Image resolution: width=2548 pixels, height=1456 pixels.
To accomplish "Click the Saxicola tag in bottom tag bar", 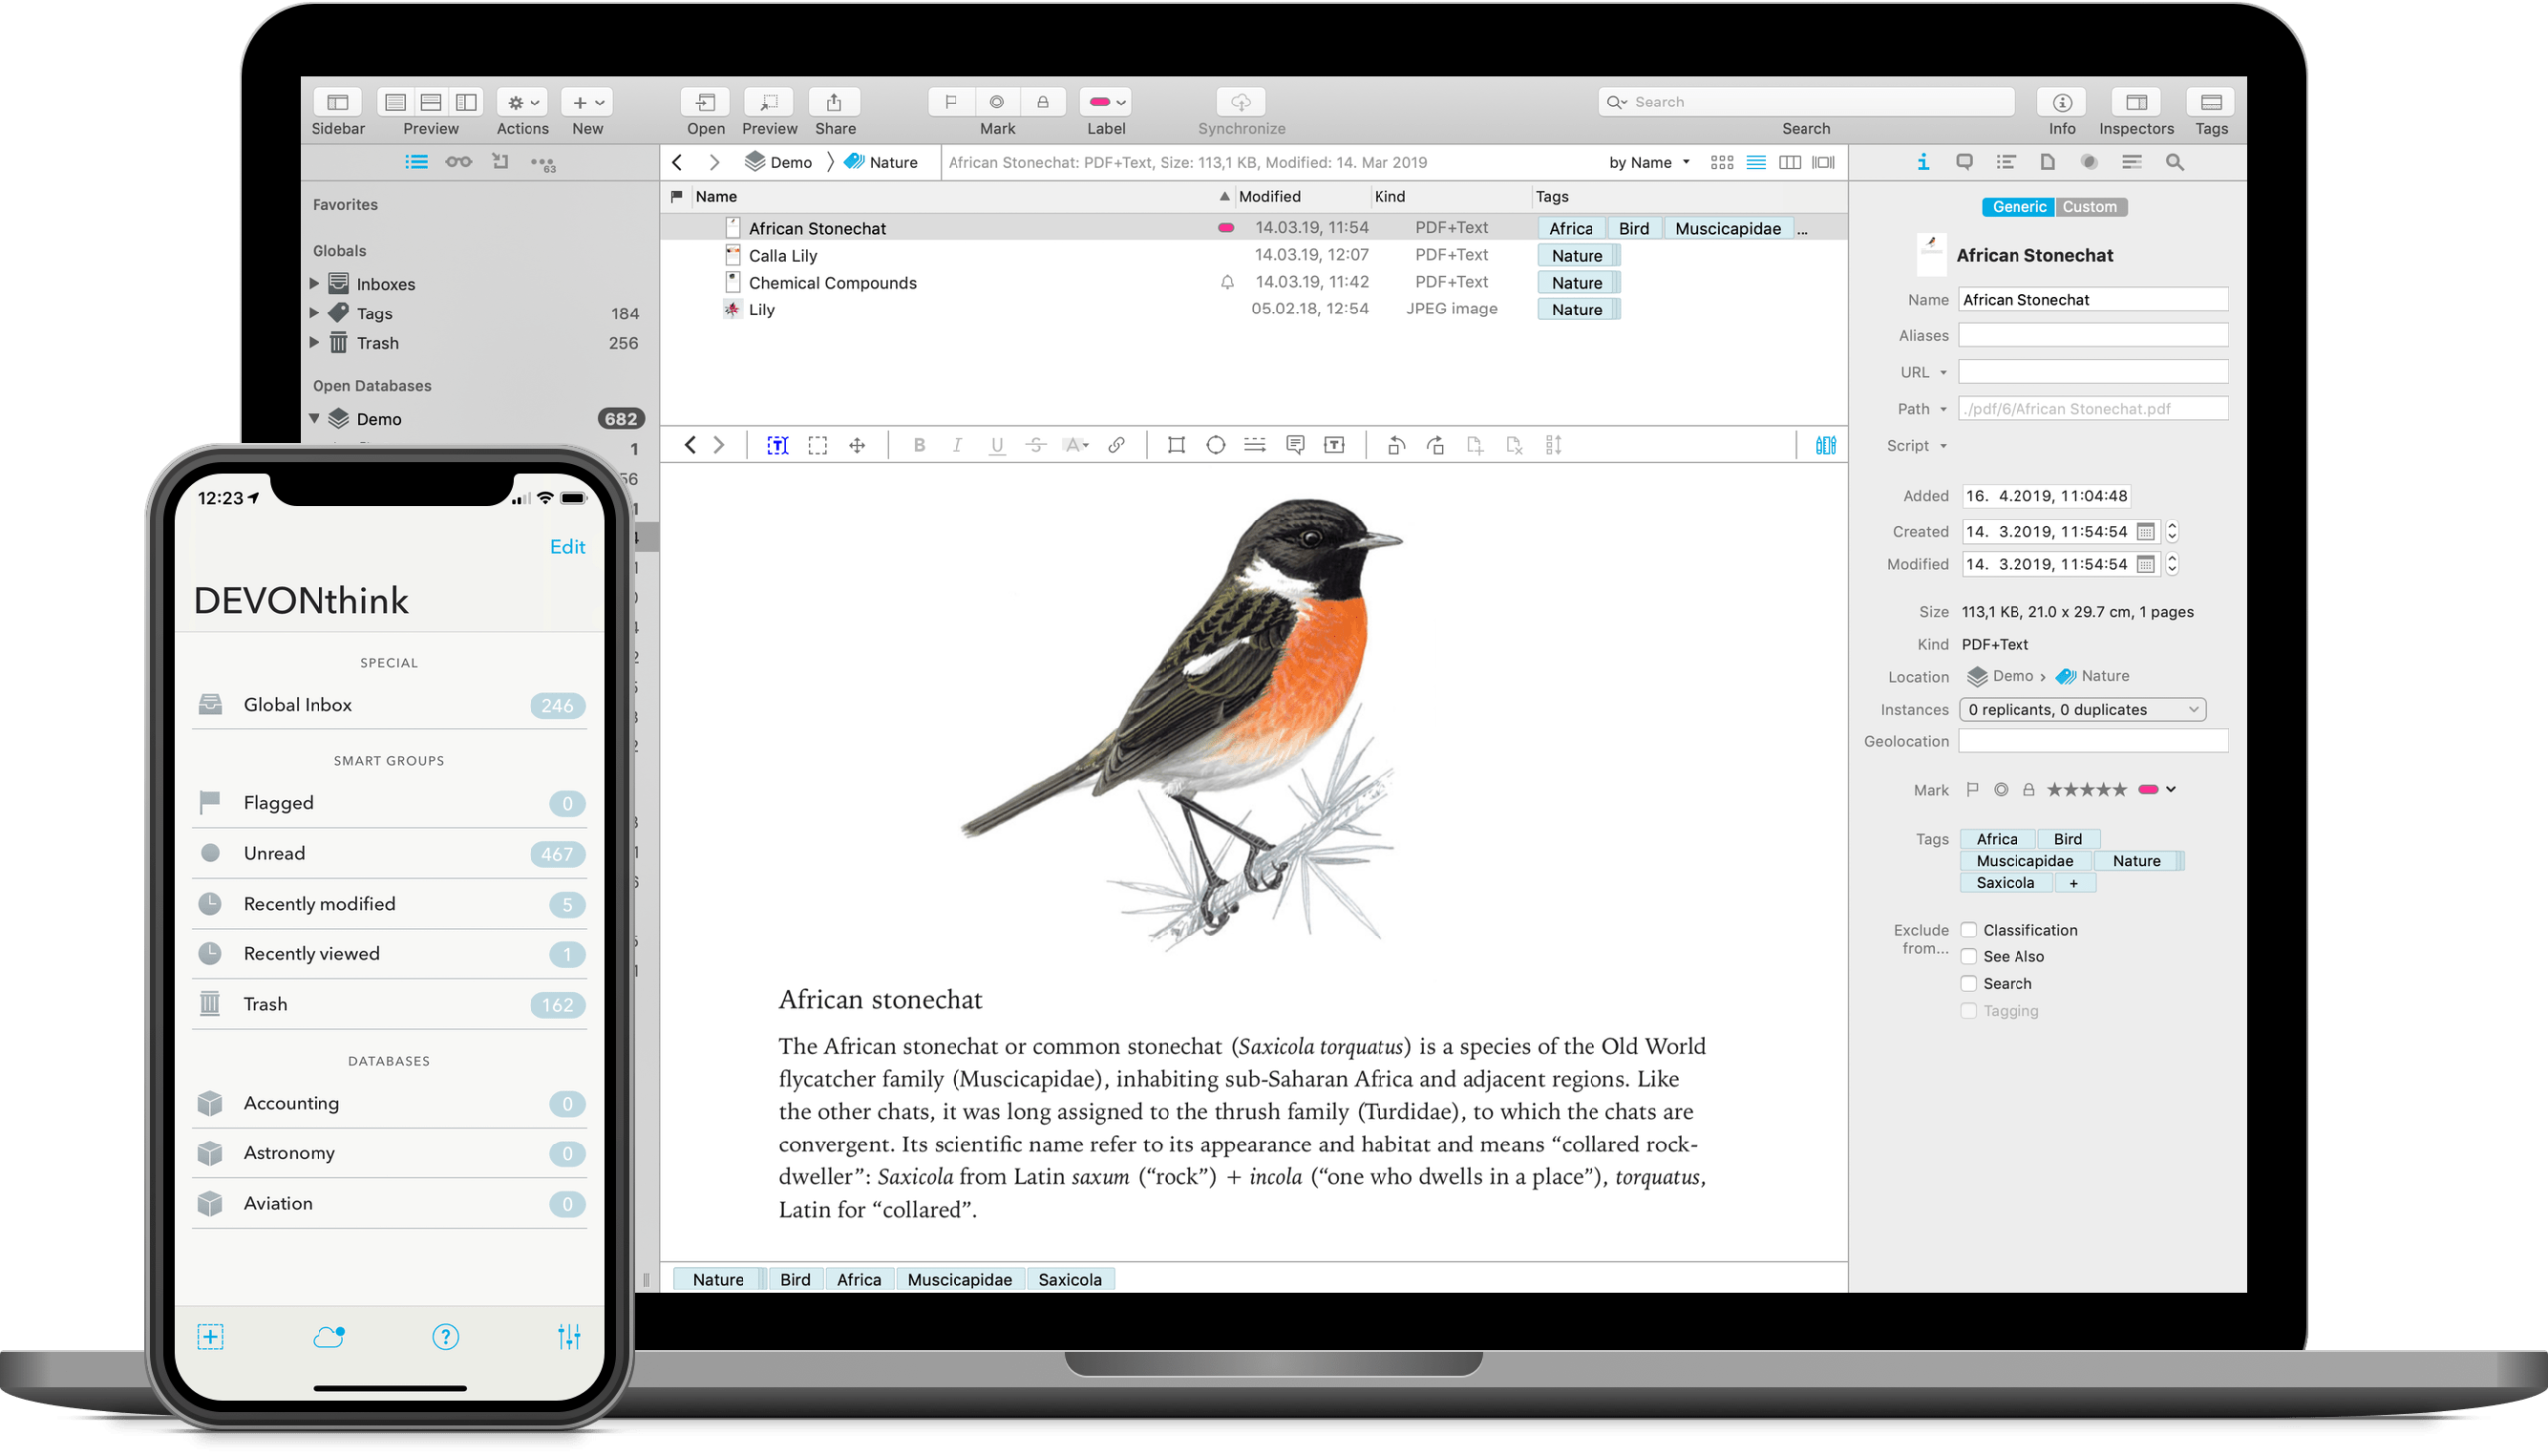I will click(1070, 1279).
